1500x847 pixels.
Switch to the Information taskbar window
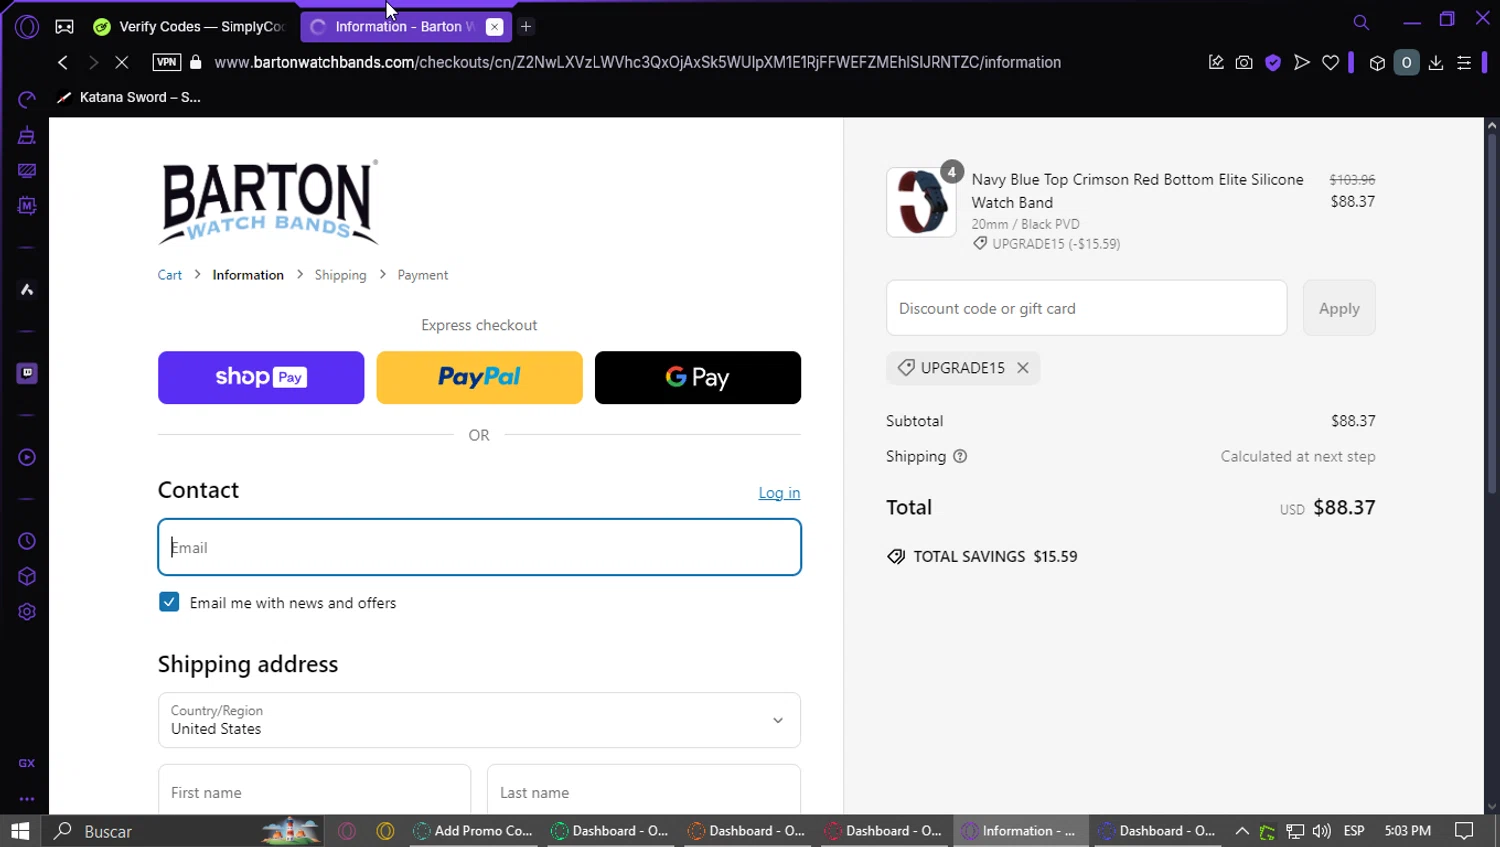pyautogui.click(x=1020, y=831)
